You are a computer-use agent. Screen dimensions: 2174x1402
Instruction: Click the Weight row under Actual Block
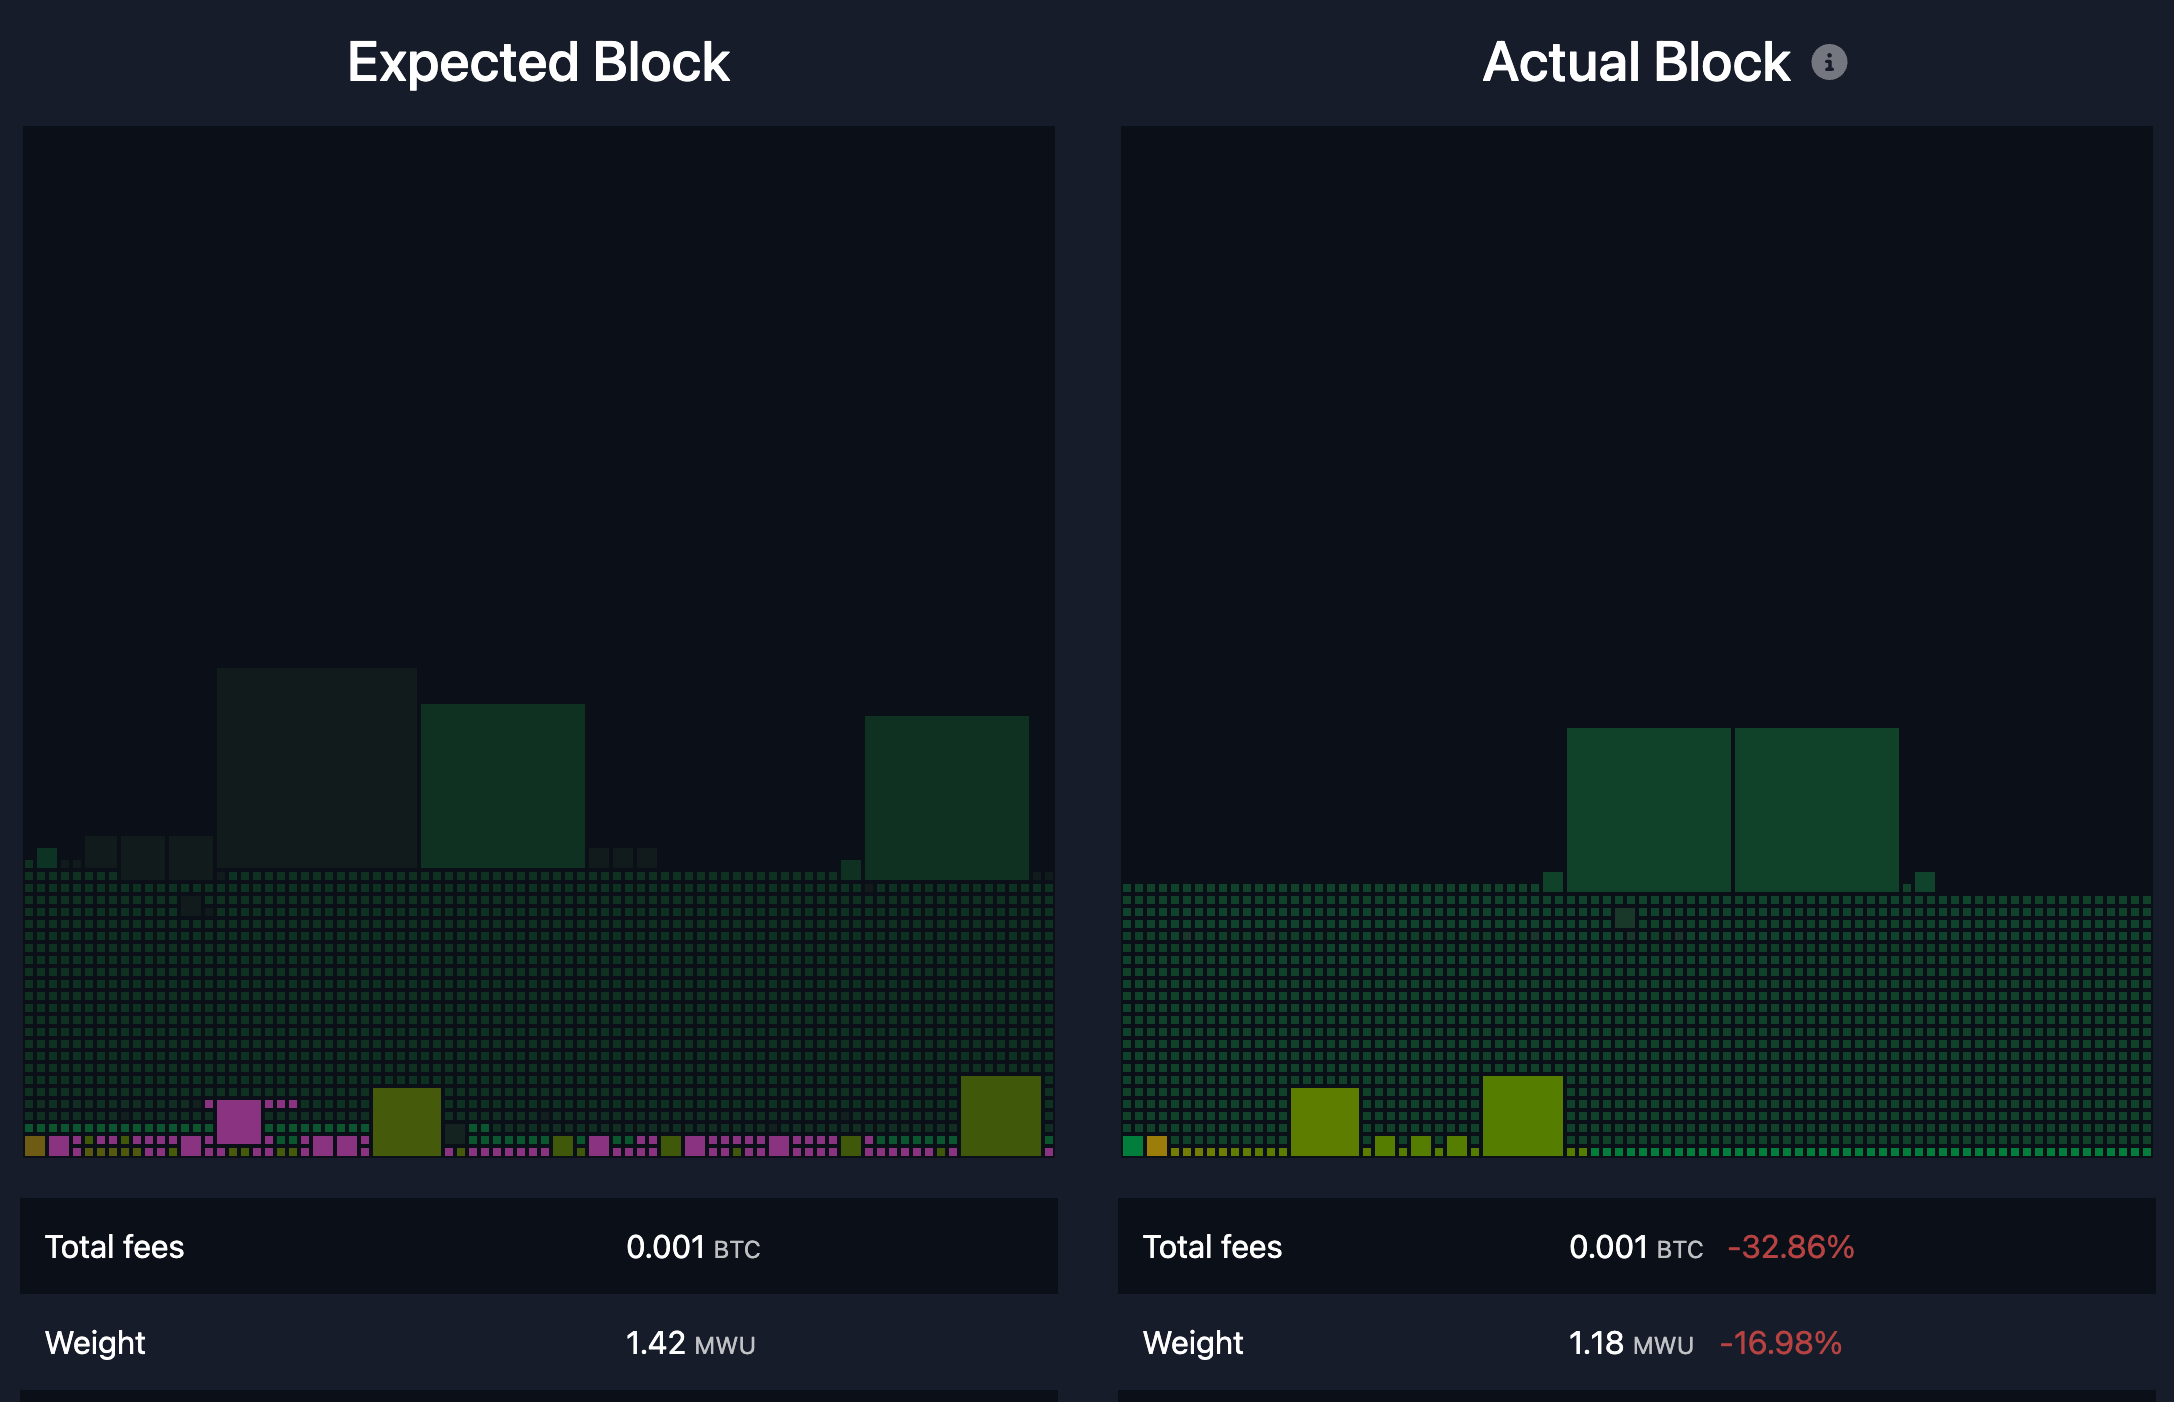1193,1343
